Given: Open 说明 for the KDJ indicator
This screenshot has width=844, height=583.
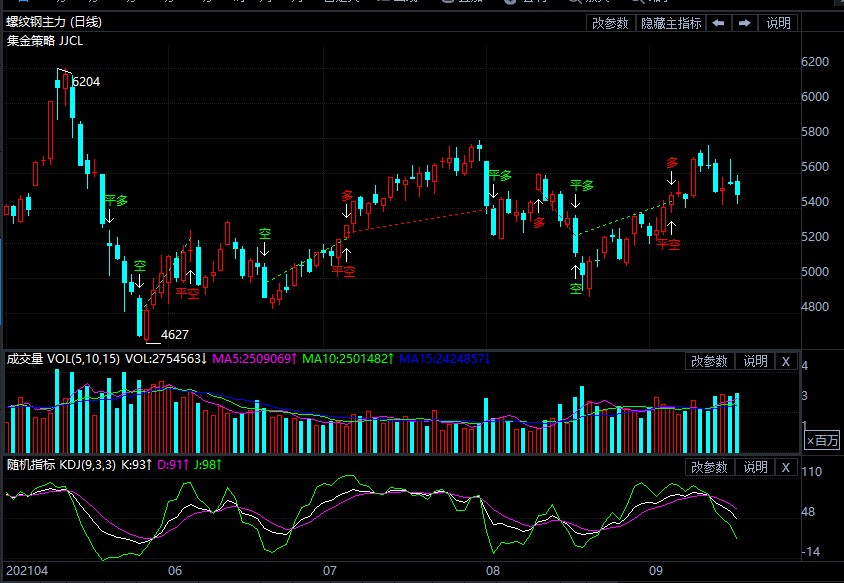Looking at the screenshot, I should (755, 467).
